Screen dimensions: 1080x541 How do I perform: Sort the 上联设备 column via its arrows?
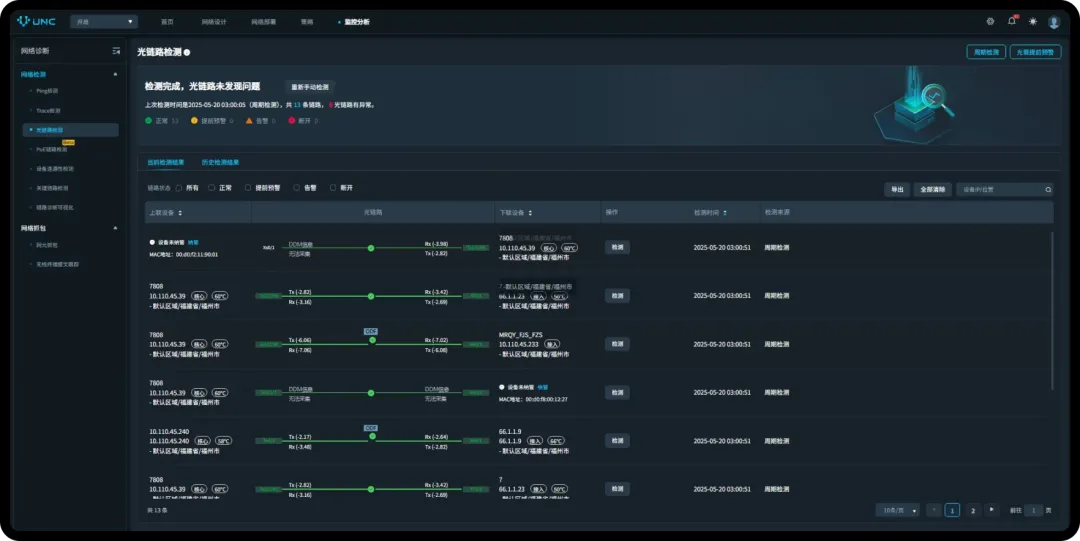click(180, 213)
